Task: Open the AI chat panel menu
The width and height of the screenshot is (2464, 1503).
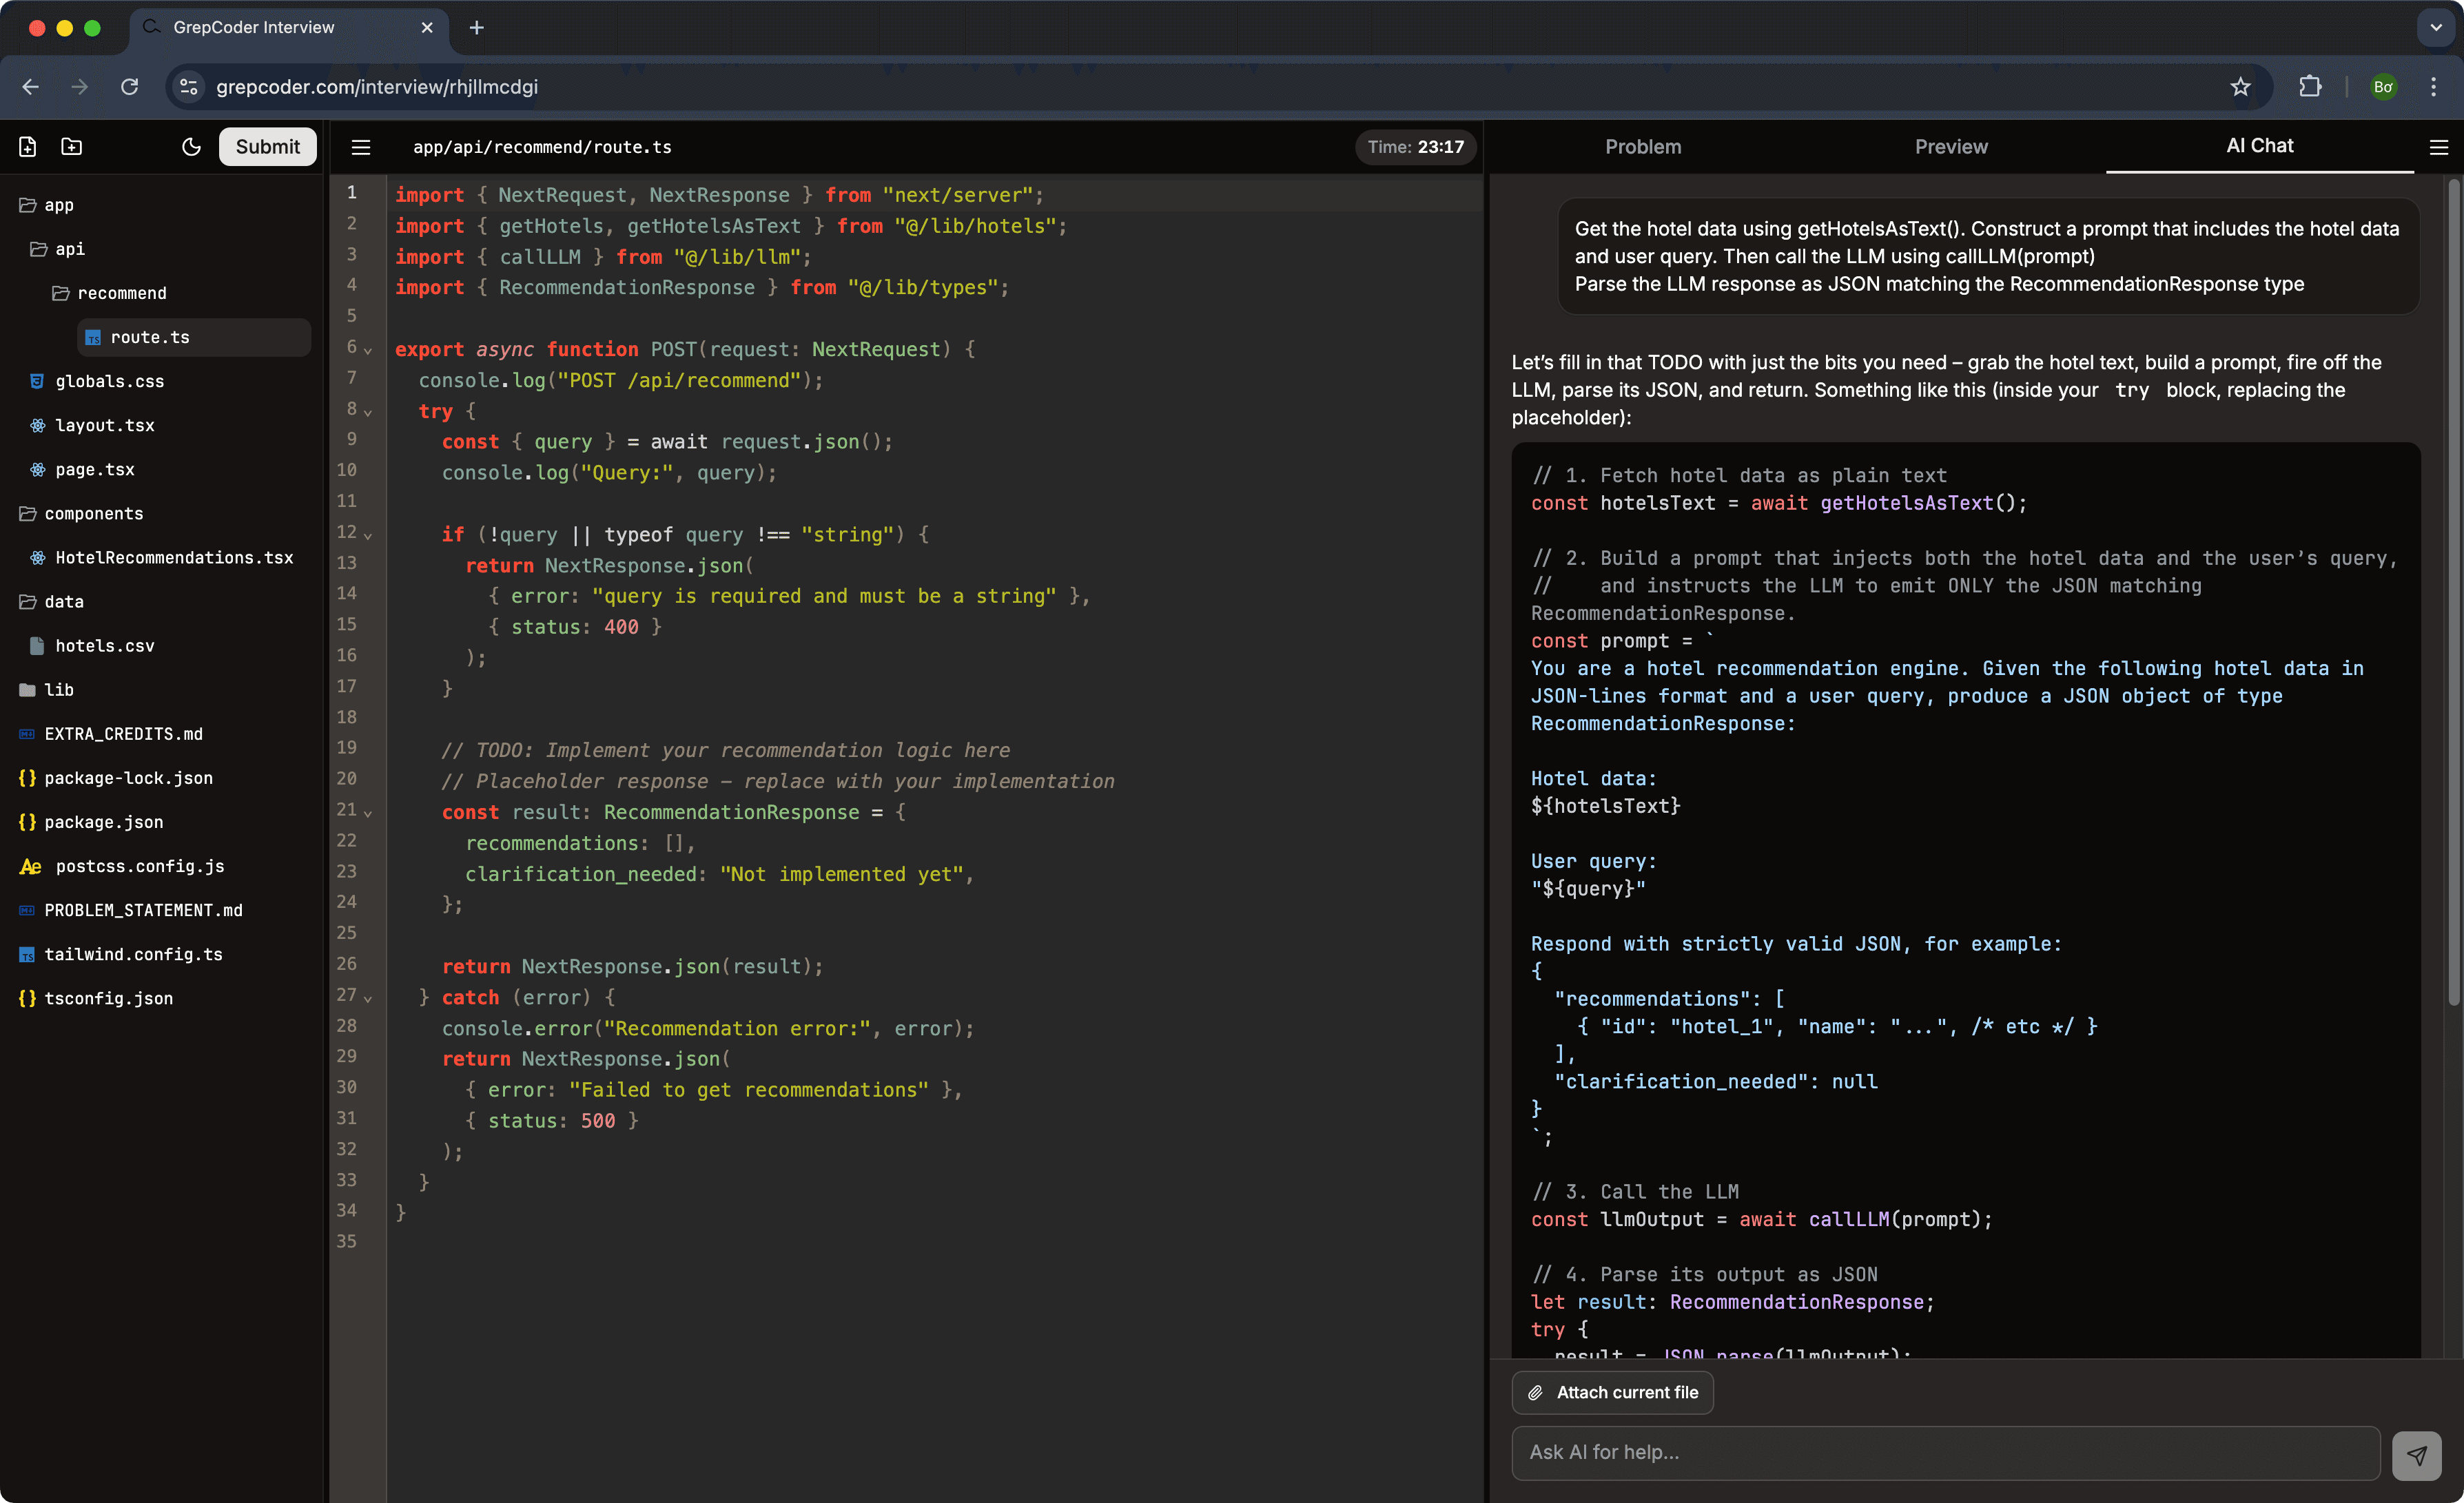Action: 2440,146
